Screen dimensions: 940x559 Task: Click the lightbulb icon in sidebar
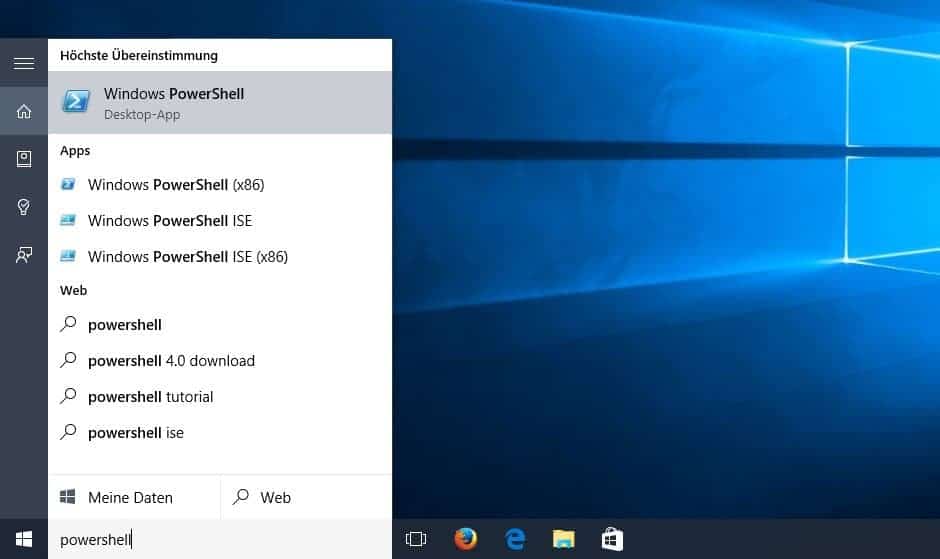(23, 207)
